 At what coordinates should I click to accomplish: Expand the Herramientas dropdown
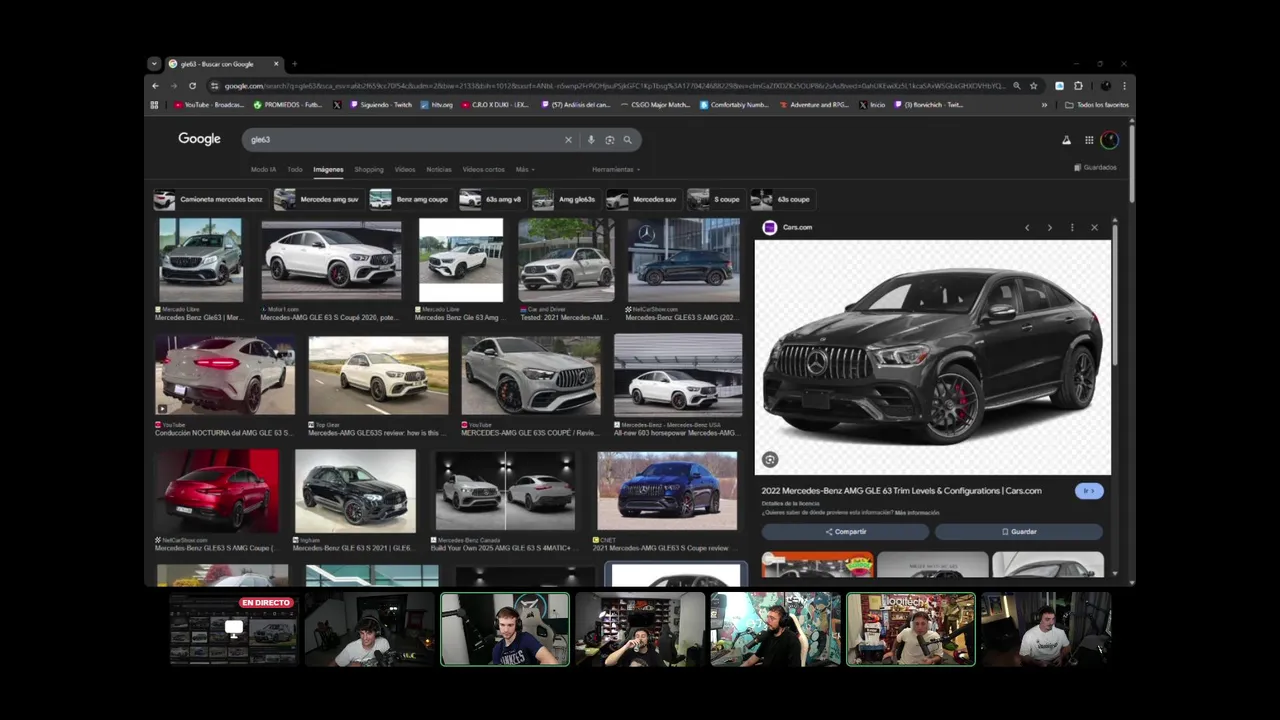click(616, 169)
